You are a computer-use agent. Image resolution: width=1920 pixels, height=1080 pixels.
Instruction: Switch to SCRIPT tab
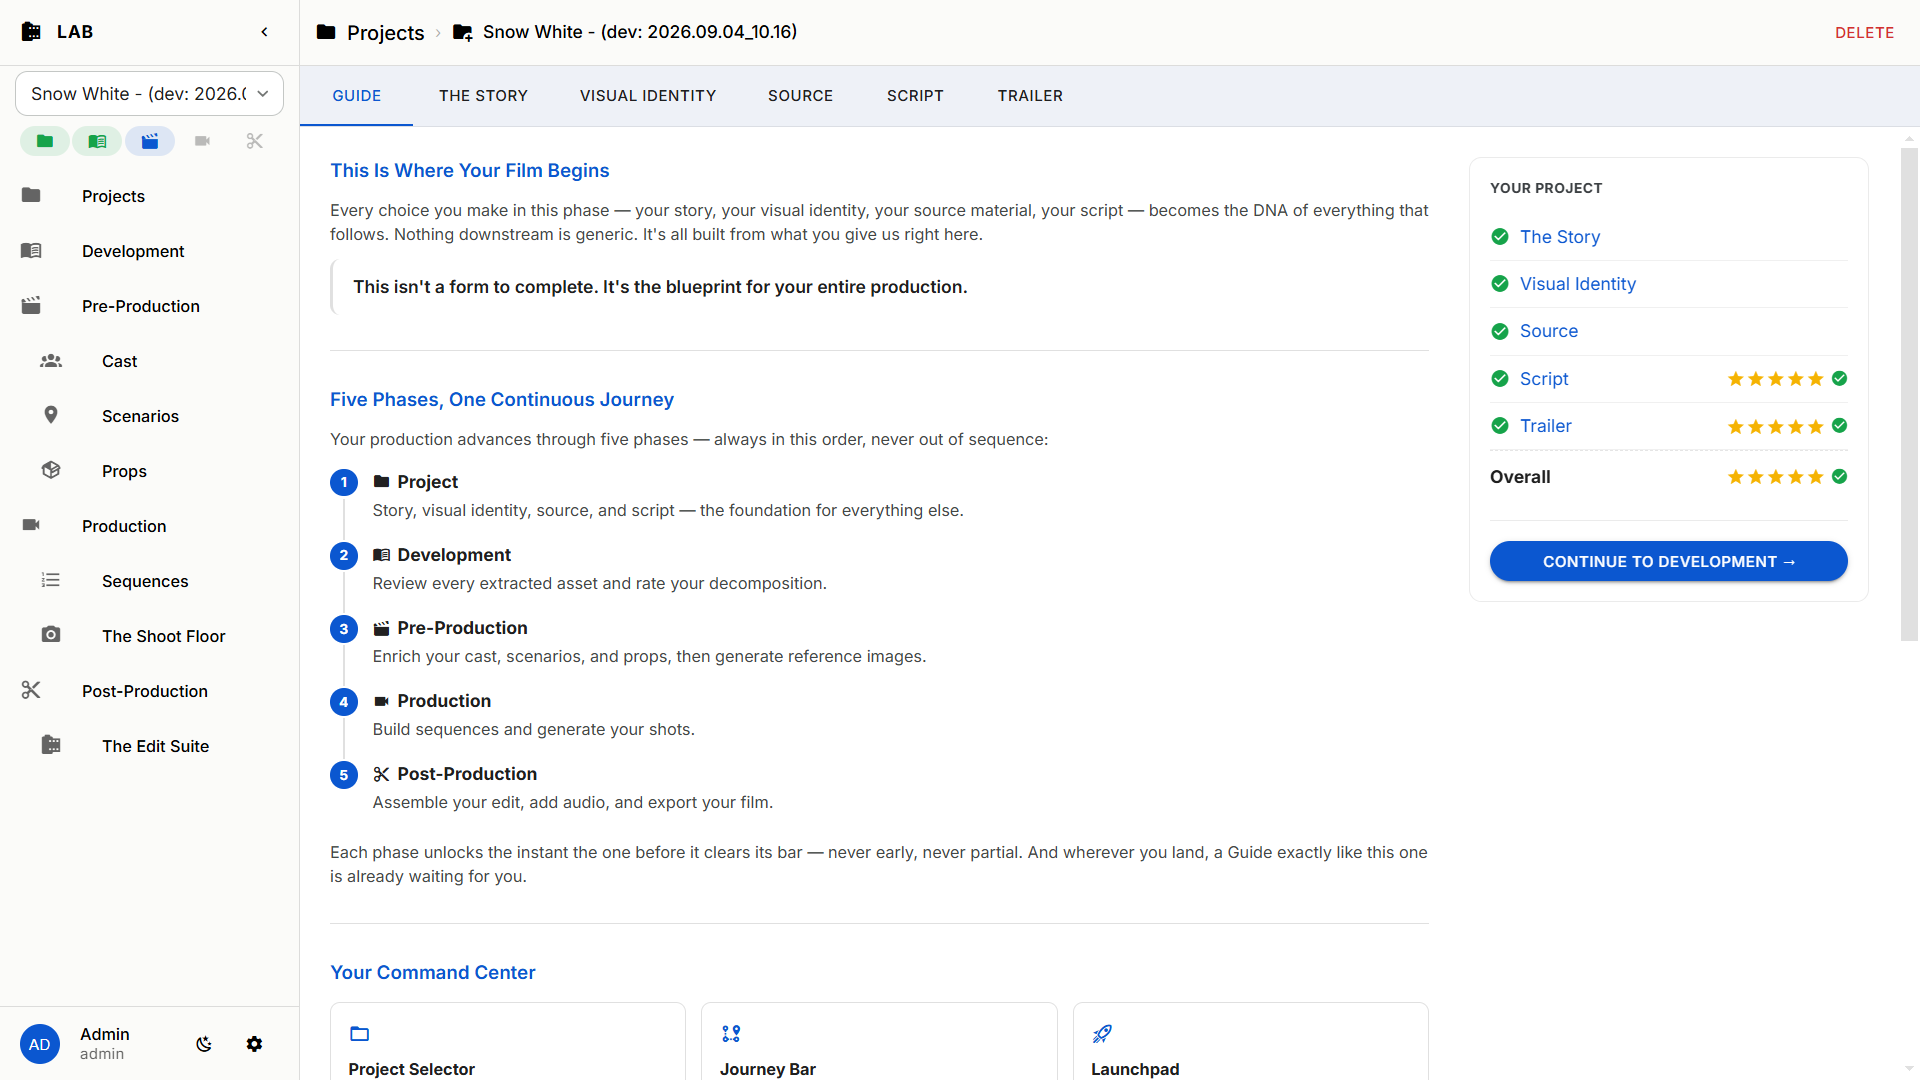tap(915, 96)
